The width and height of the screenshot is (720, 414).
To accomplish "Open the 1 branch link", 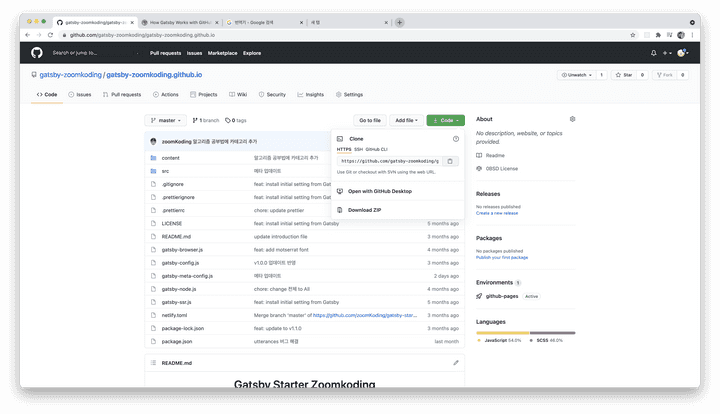I will coord(206,120).
